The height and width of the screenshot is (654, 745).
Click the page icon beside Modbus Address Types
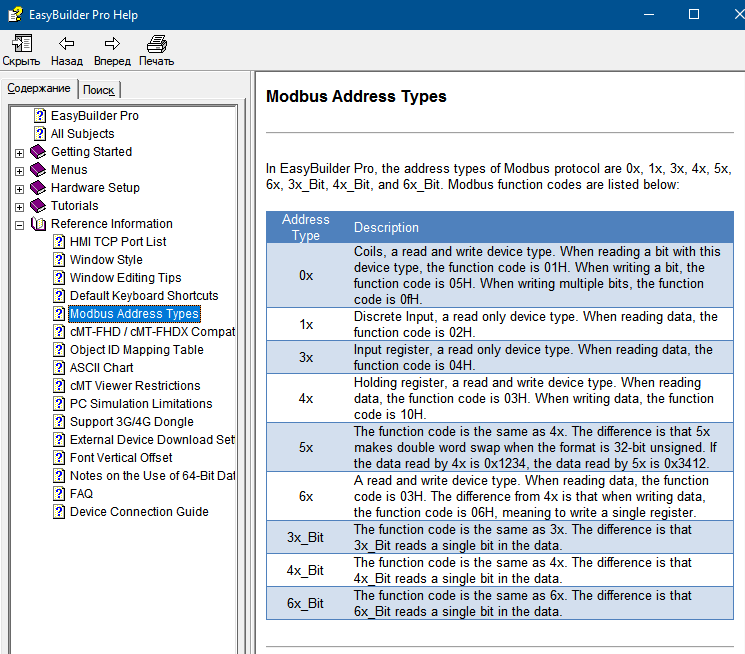[59, 314]
